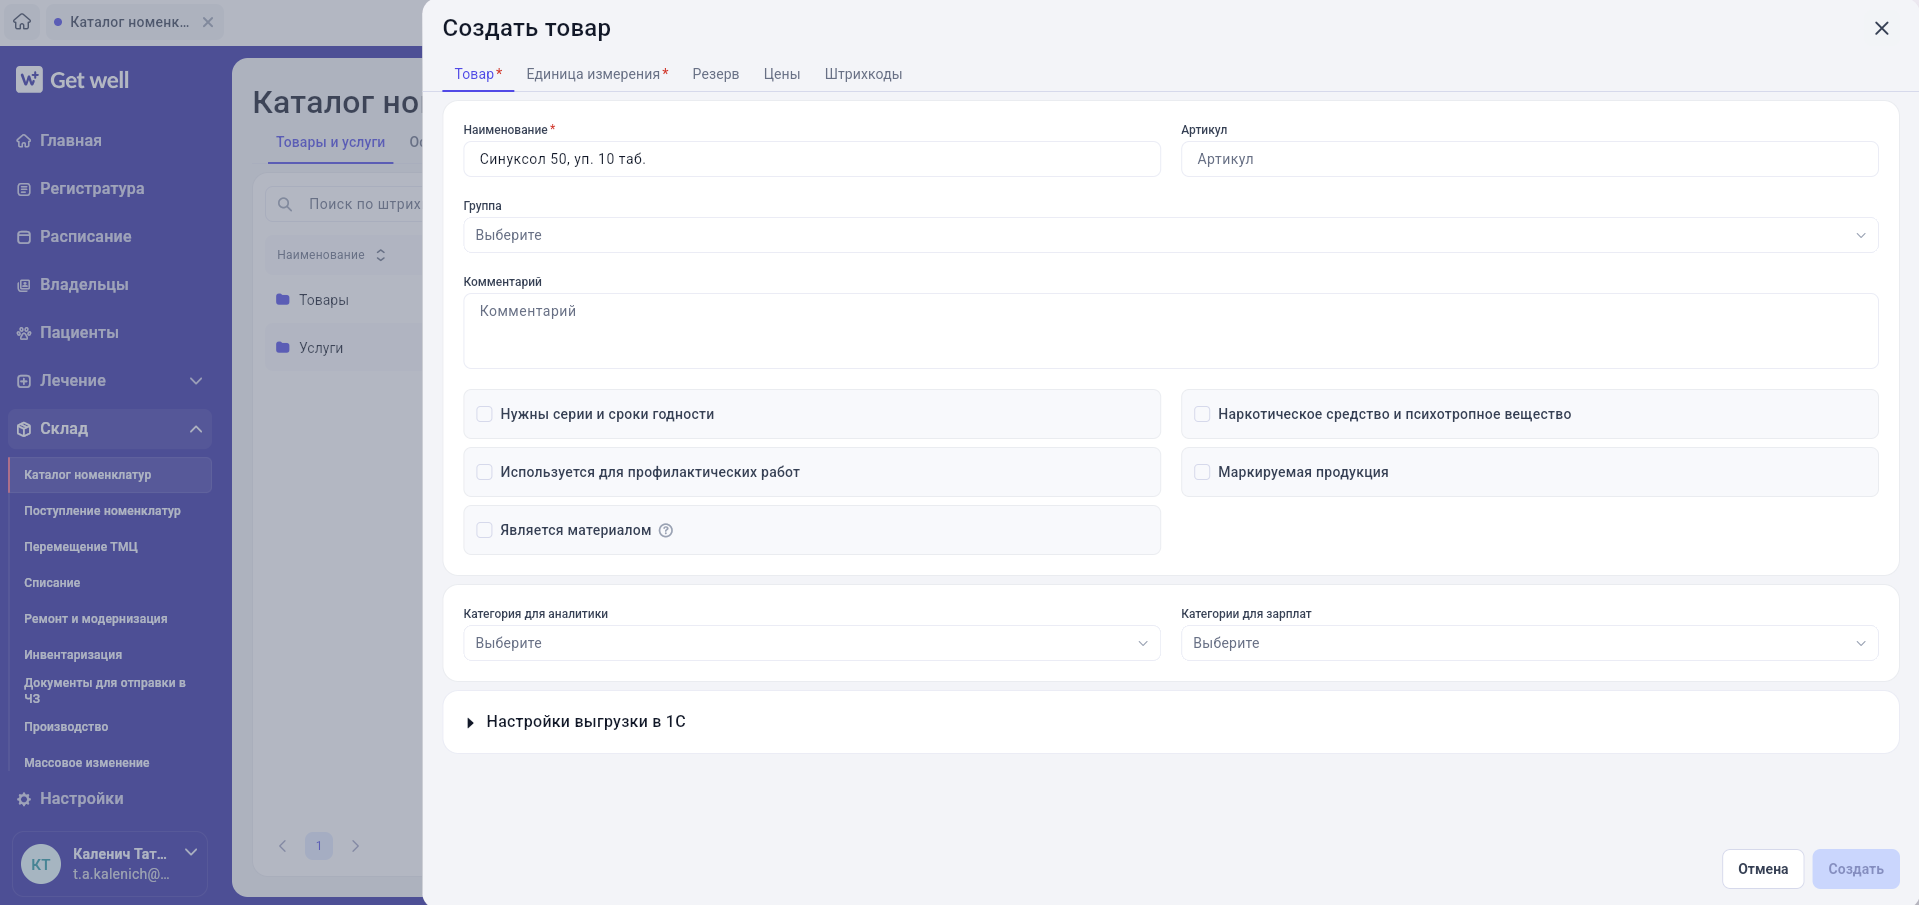Collapse the Склад sidebar chevron

[x=196, y=429]
